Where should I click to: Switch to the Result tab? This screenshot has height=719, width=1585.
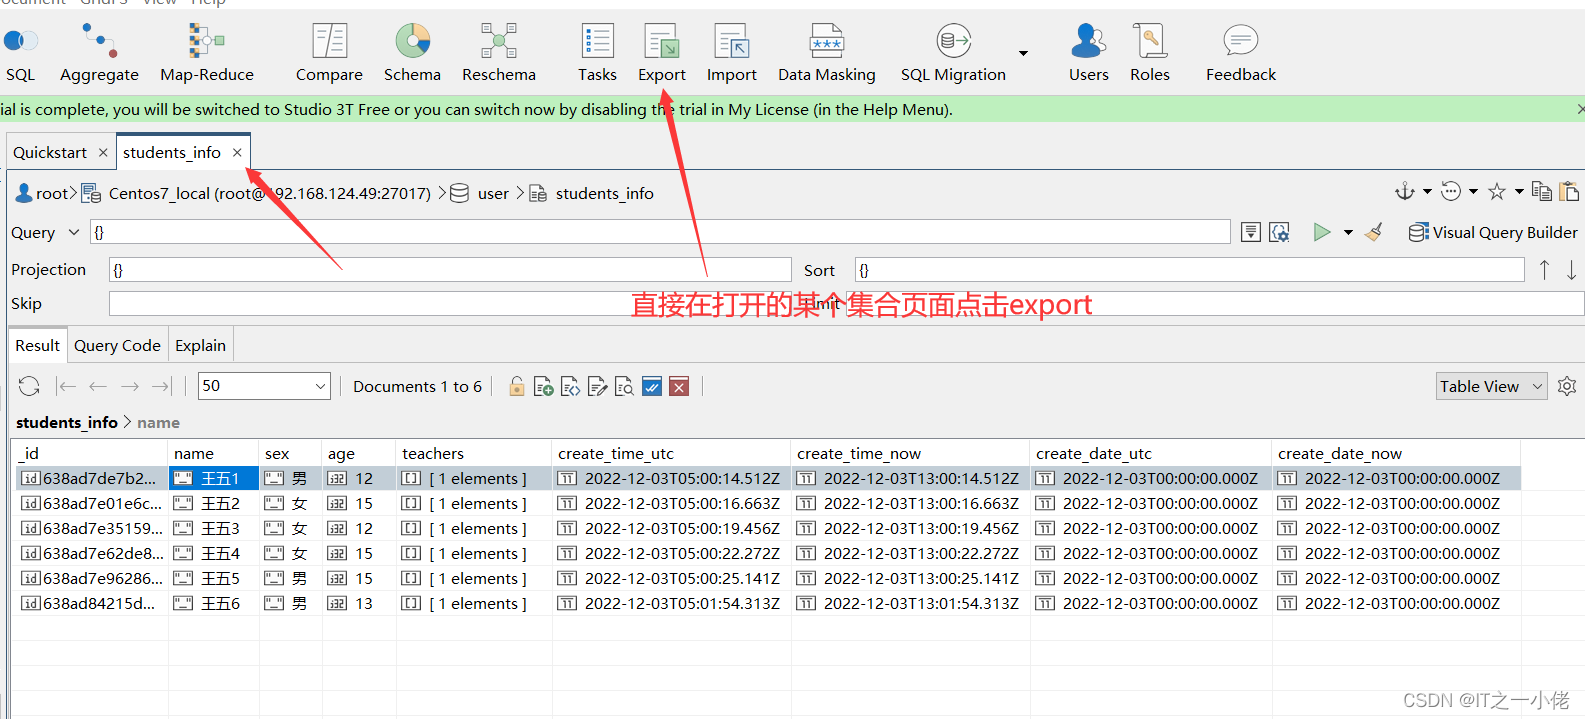pos(38,345)
